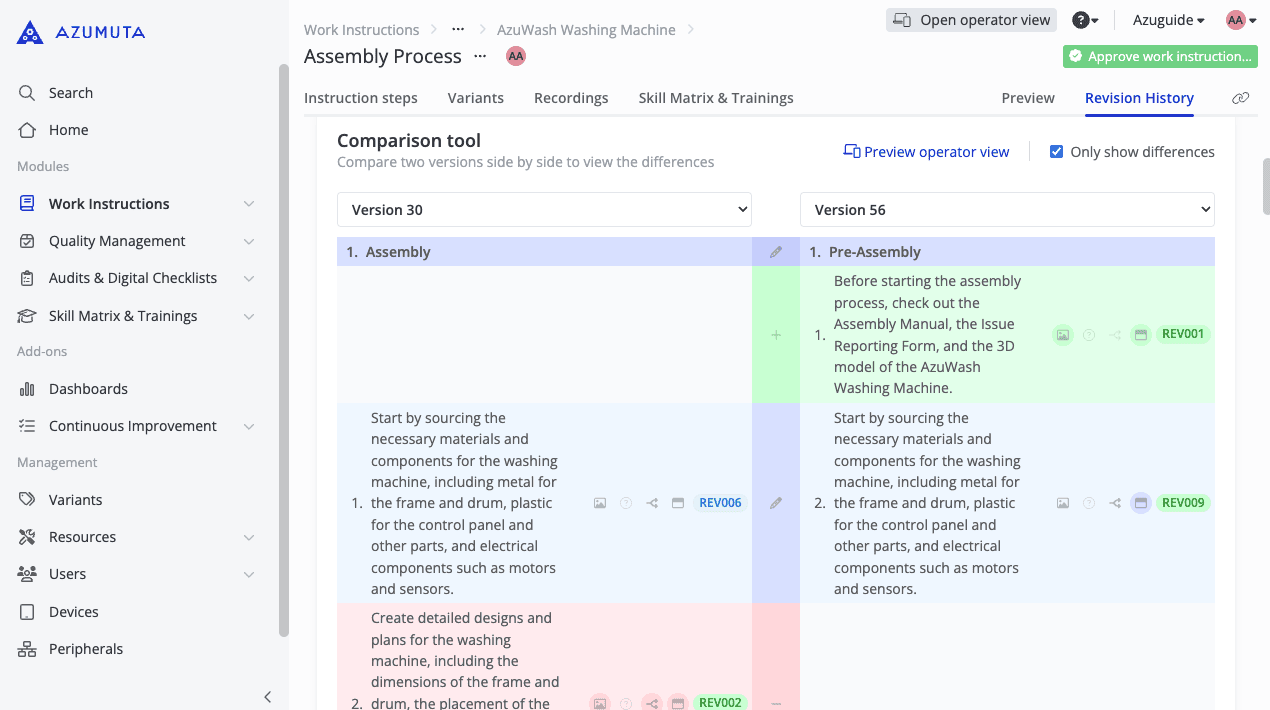Screen dimensions: 1270x710
Task: Collapse the sidebar with the arrow
Action: tap(267, 697)
